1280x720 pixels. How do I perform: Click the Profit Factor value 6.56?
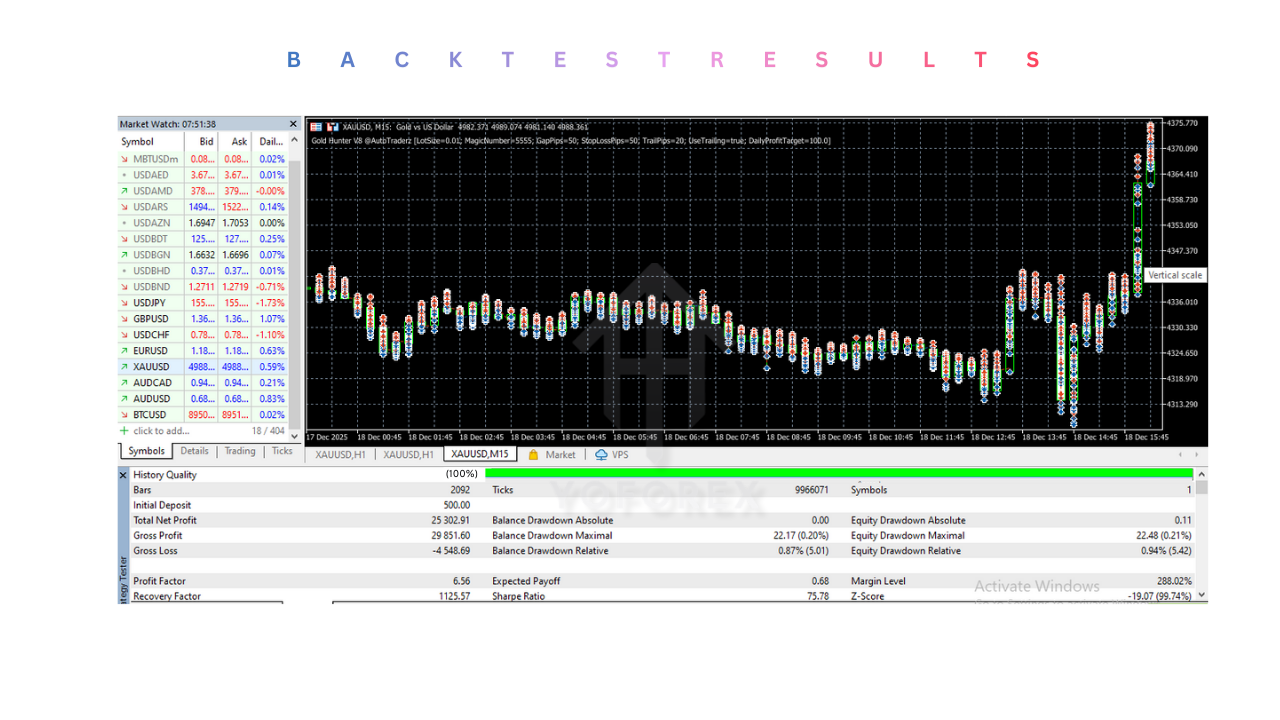coord(461,581)
